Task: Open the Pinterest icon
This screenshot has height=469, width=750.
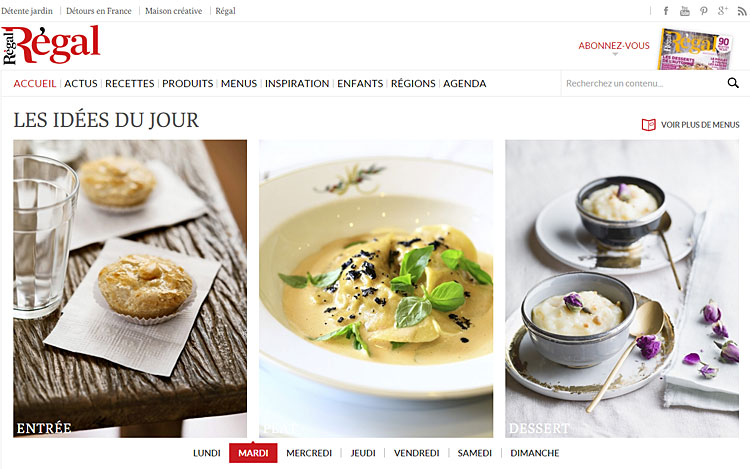Action: 704,11
